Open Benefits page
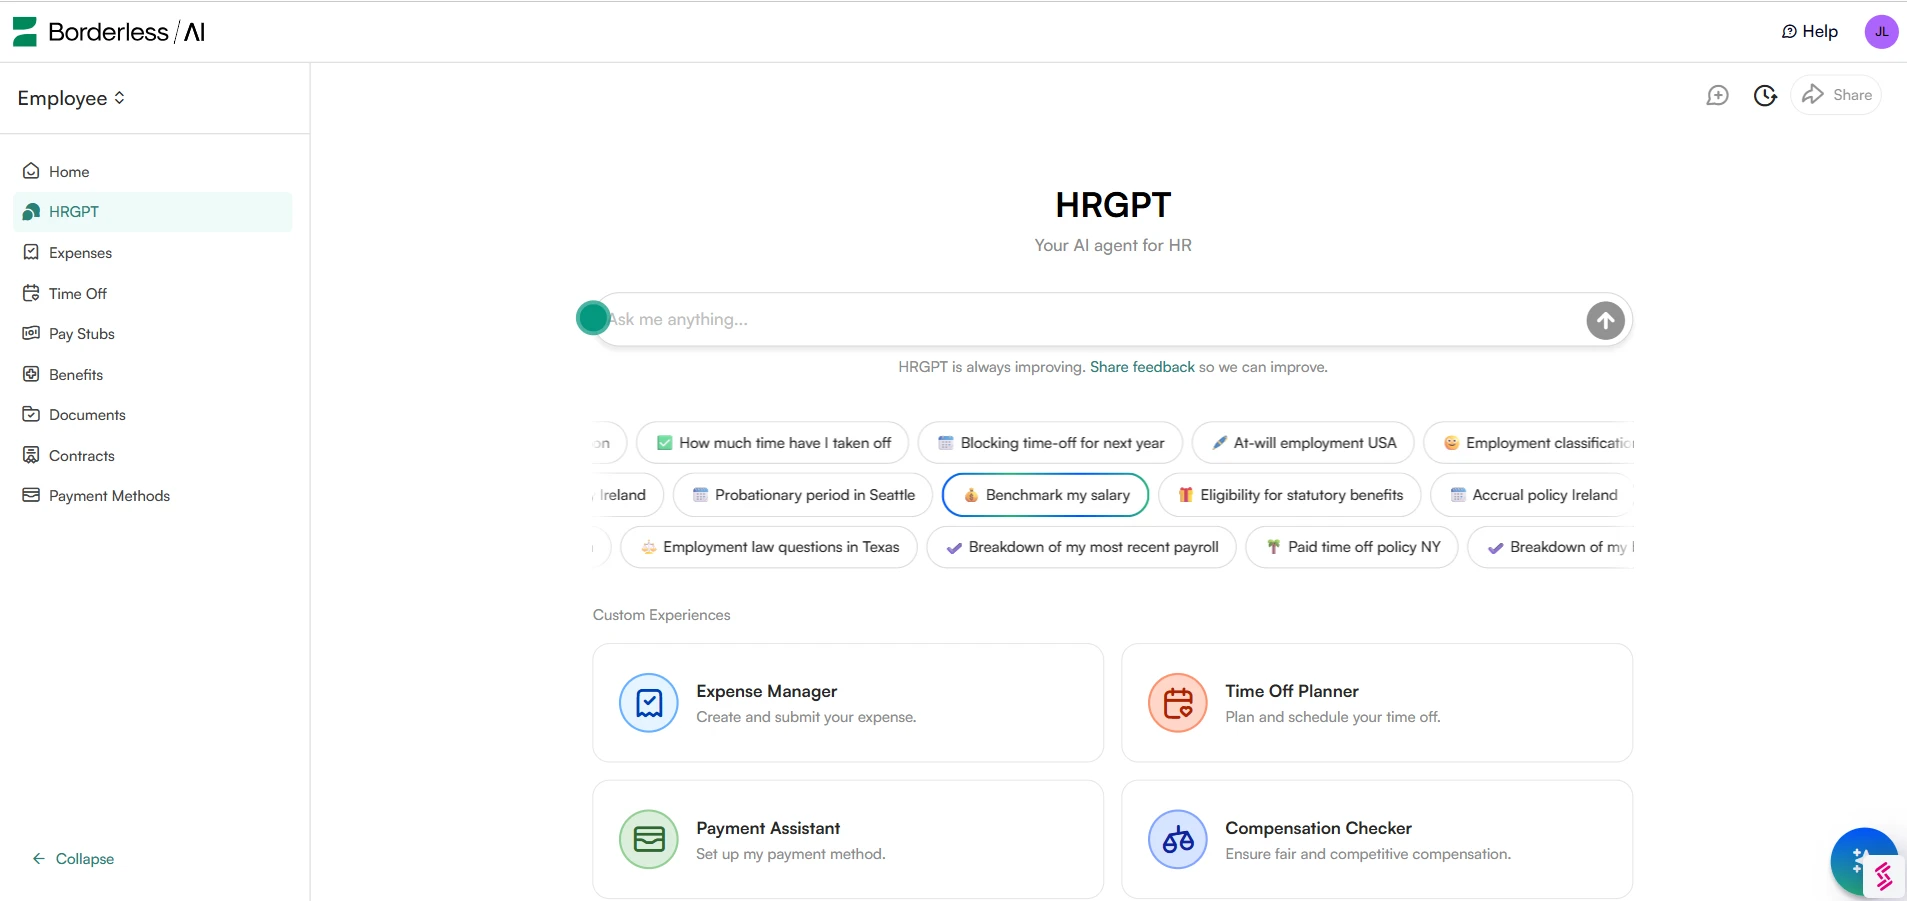 click(x=153, y=375)
